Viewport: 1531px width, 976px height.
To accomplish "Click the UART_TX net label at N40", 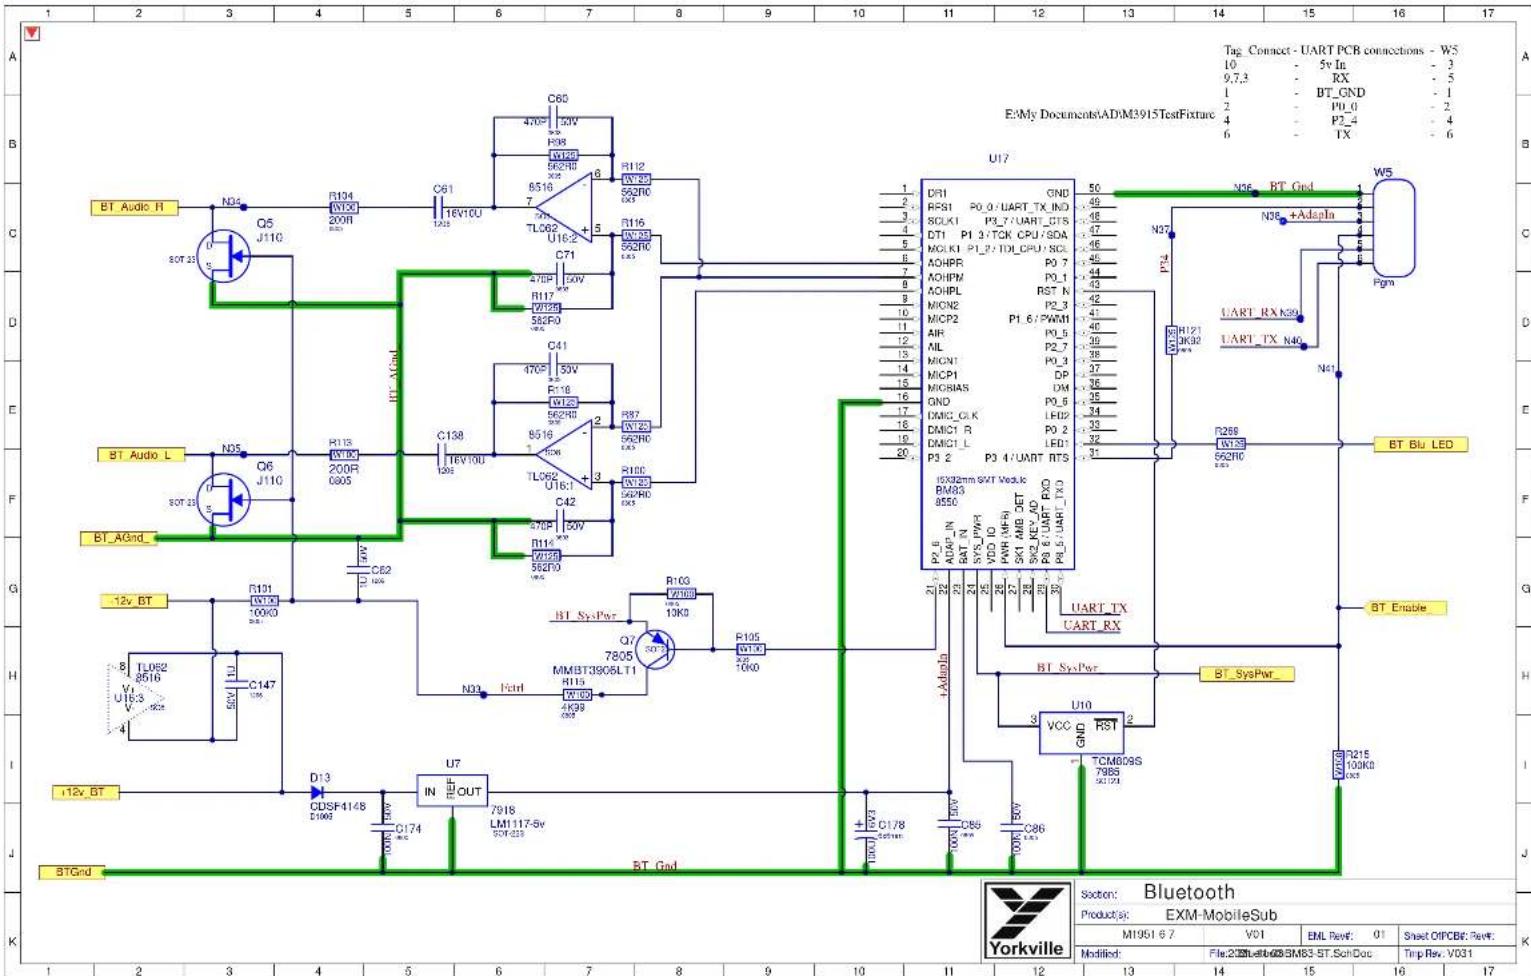I will [x=1248, y=340].
